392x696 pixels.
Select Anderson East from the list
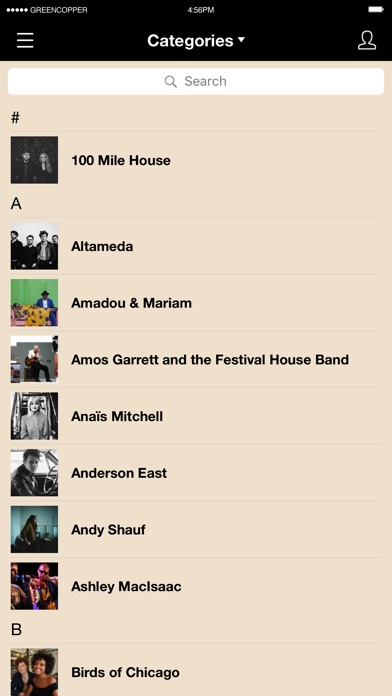pos(196,473)
